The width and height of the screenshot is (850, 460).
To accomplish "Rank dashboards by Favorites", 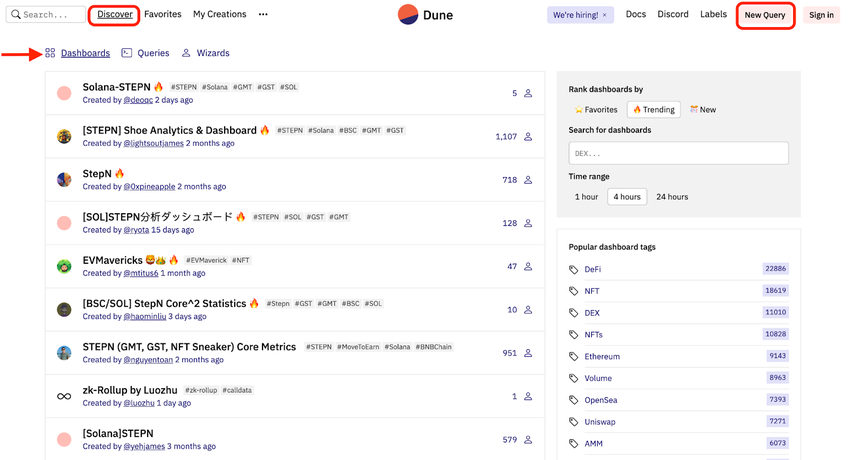I will pyautogui.click(x=596, y=110).
